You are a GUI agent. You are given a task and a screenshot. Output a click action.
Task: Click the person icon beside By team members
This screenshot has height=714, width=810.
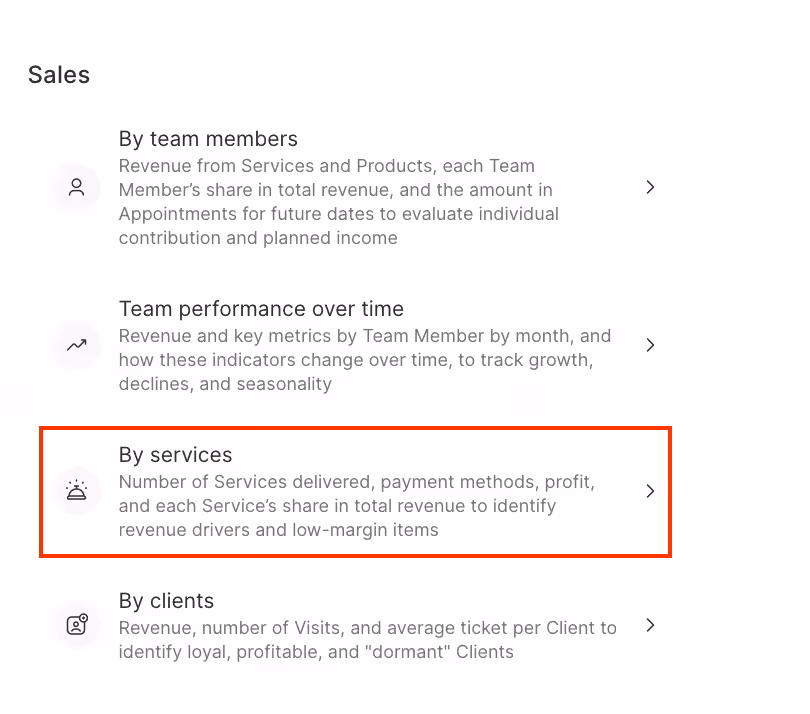click(x=77, y=187)
